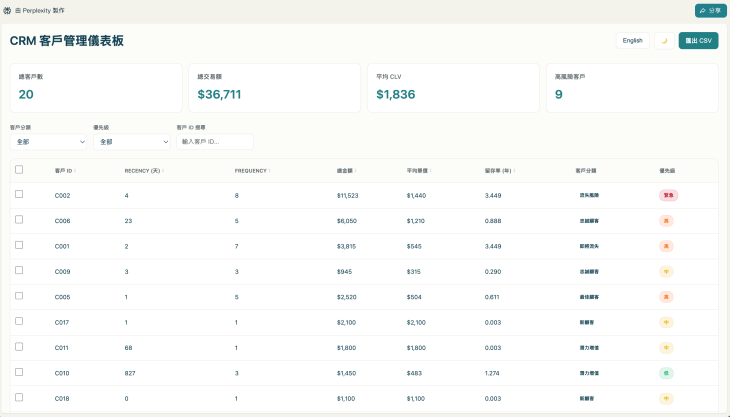Click the red priority badge for C002
This screenshot has height=417, width=730.
pos(668,195)
